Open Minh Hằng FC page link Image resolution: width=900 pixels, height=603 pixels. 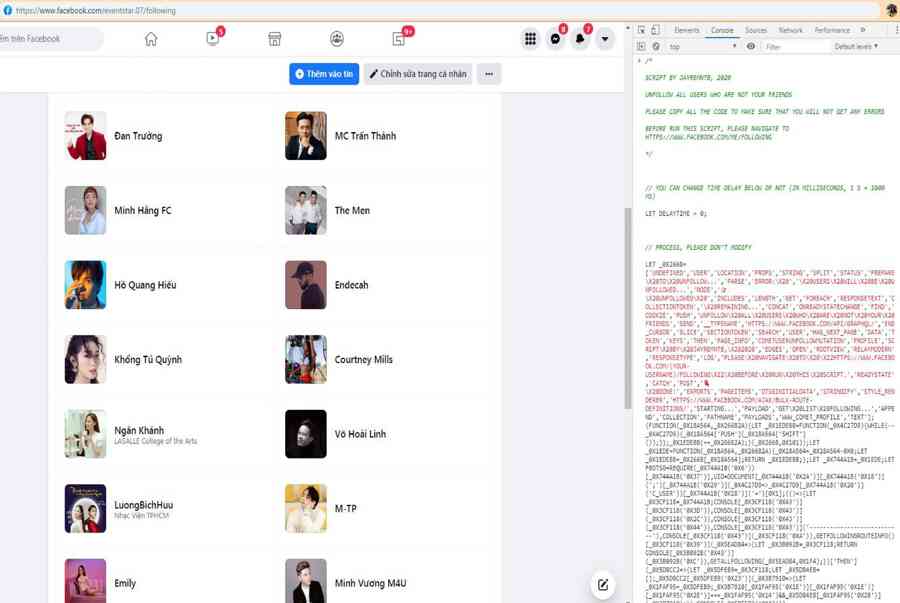tap(143, 211)
